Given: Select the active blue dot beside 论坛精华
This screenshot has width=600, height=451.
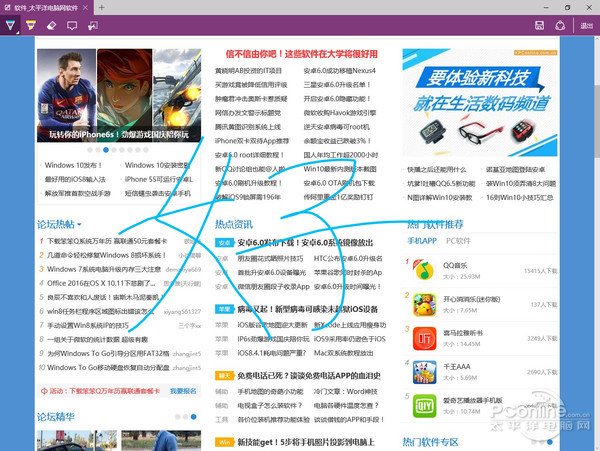Looking at the screenshot, I should pyautogui.click(x=194, y=417).
